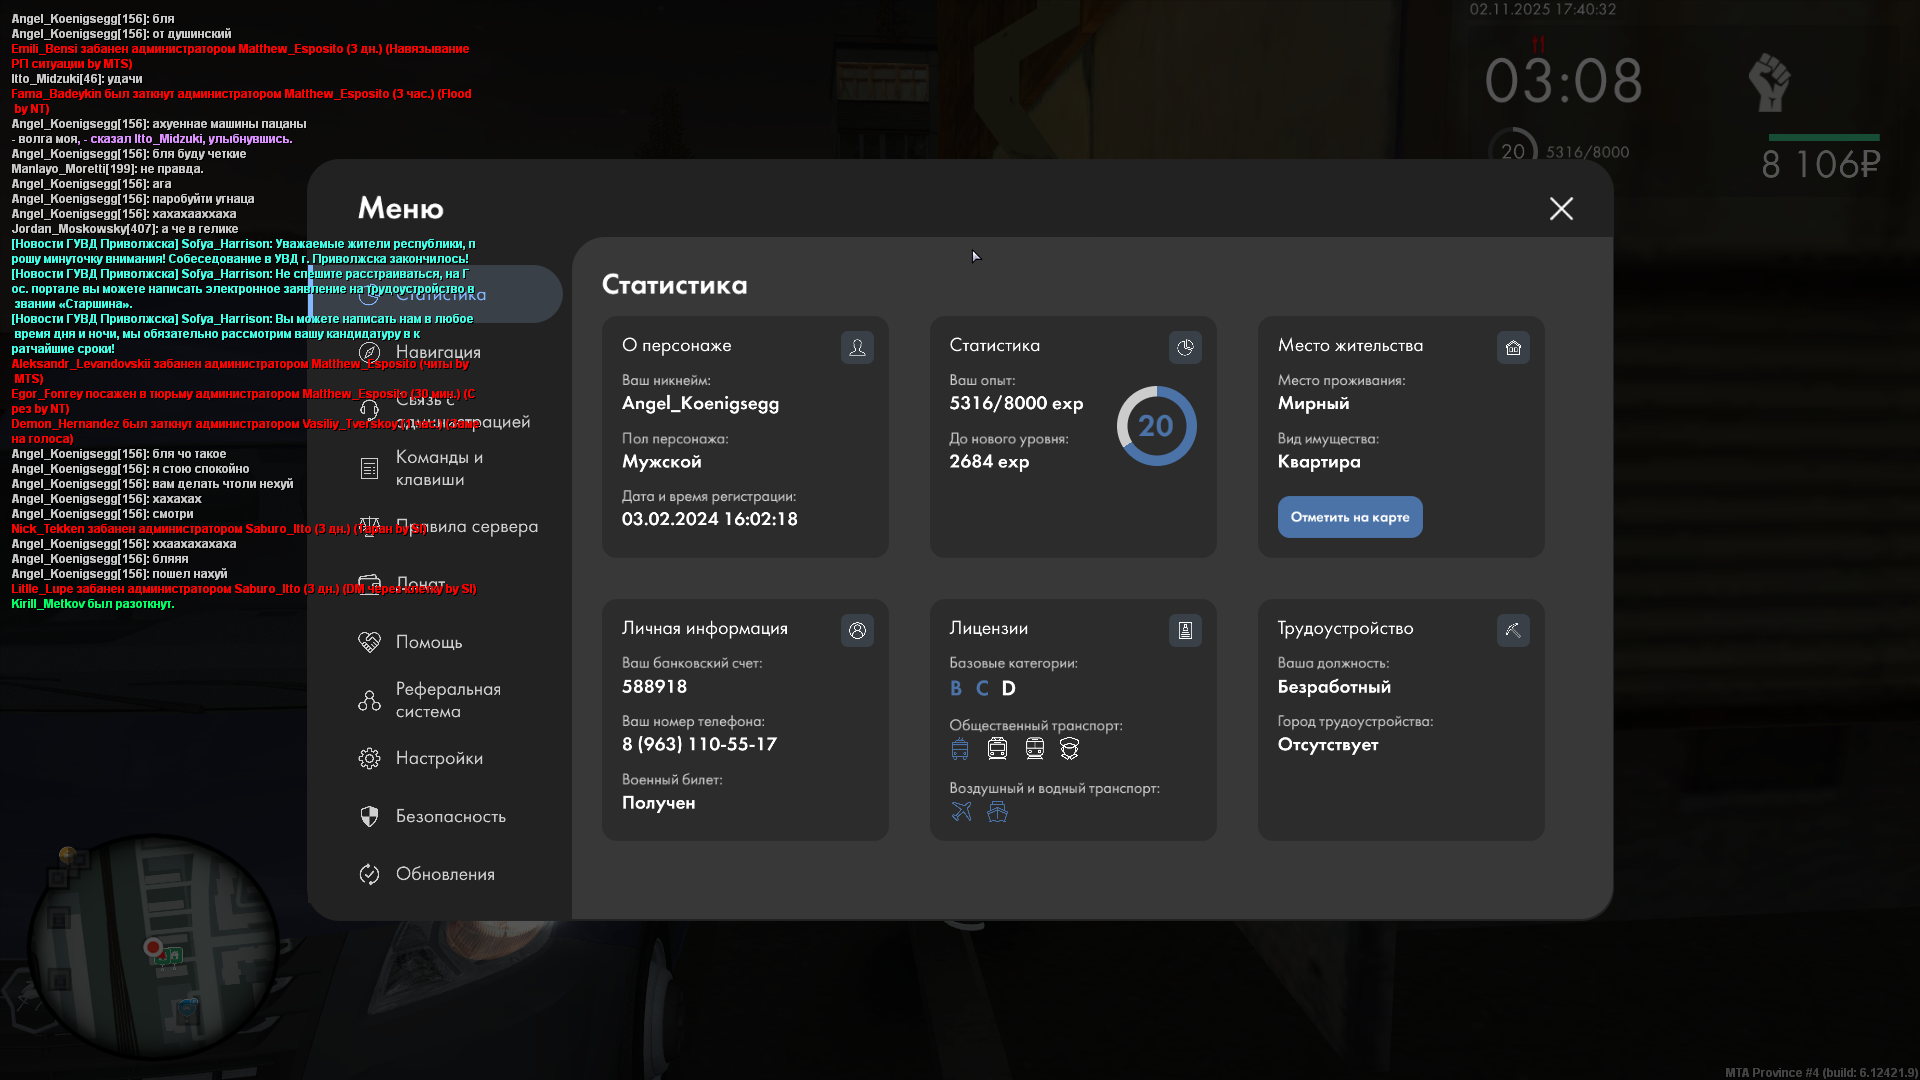This screenshot has width=1920, height=1080.
Task: Open the Реферальная система section
Action: pyautogui.click(x=446, y=700)
